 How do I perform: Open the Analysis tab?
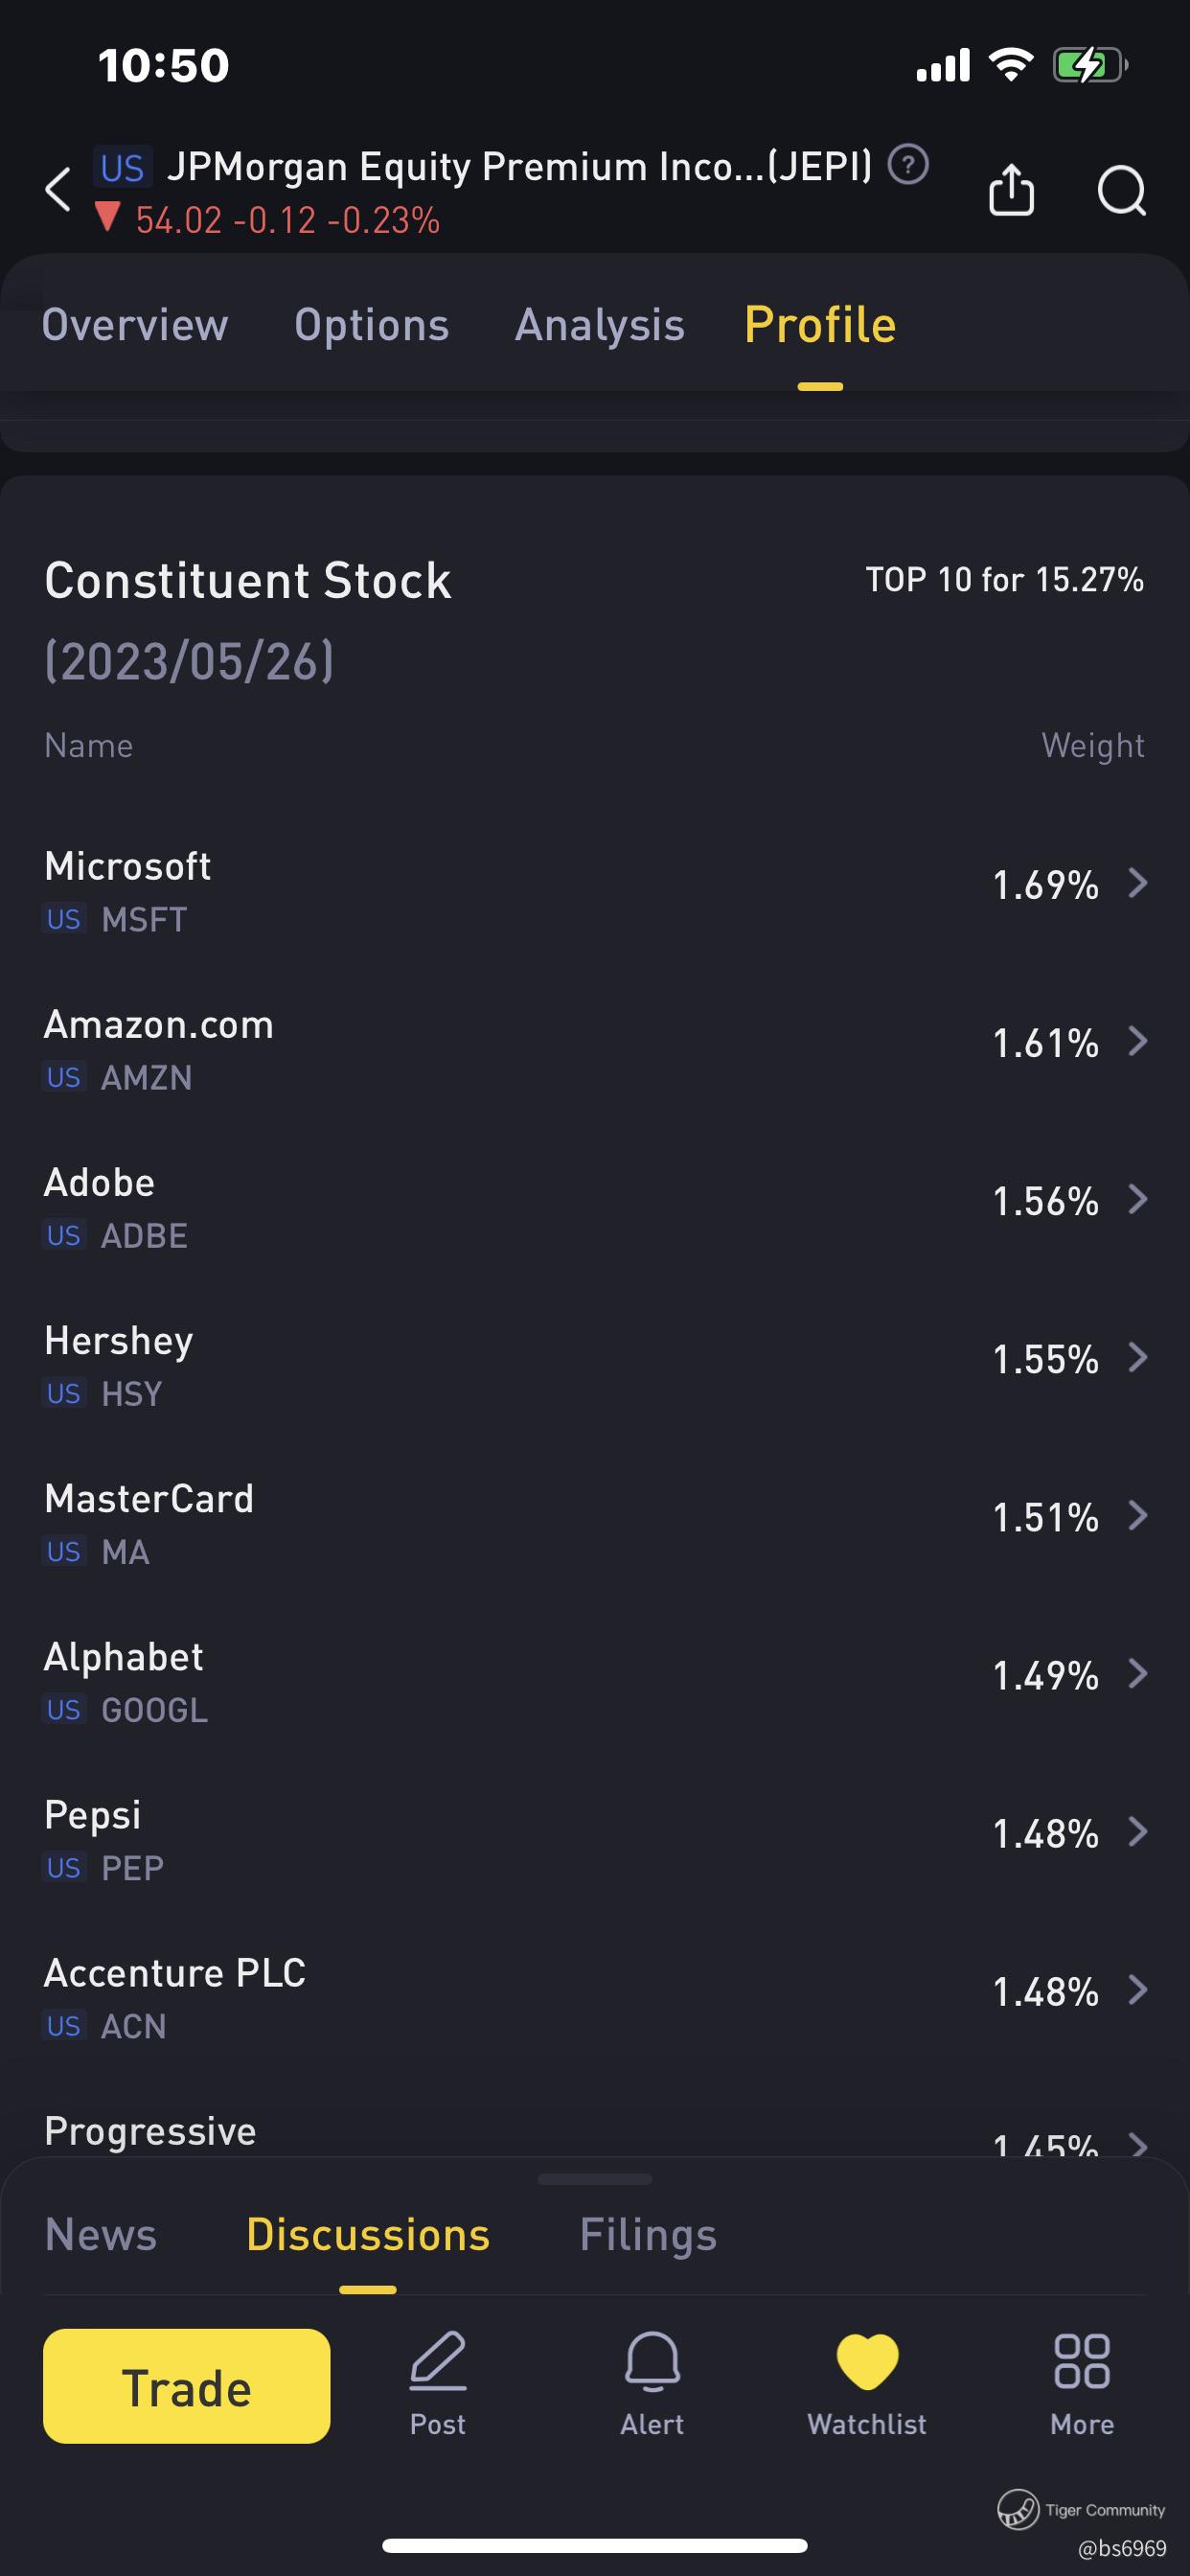(599, 325)
